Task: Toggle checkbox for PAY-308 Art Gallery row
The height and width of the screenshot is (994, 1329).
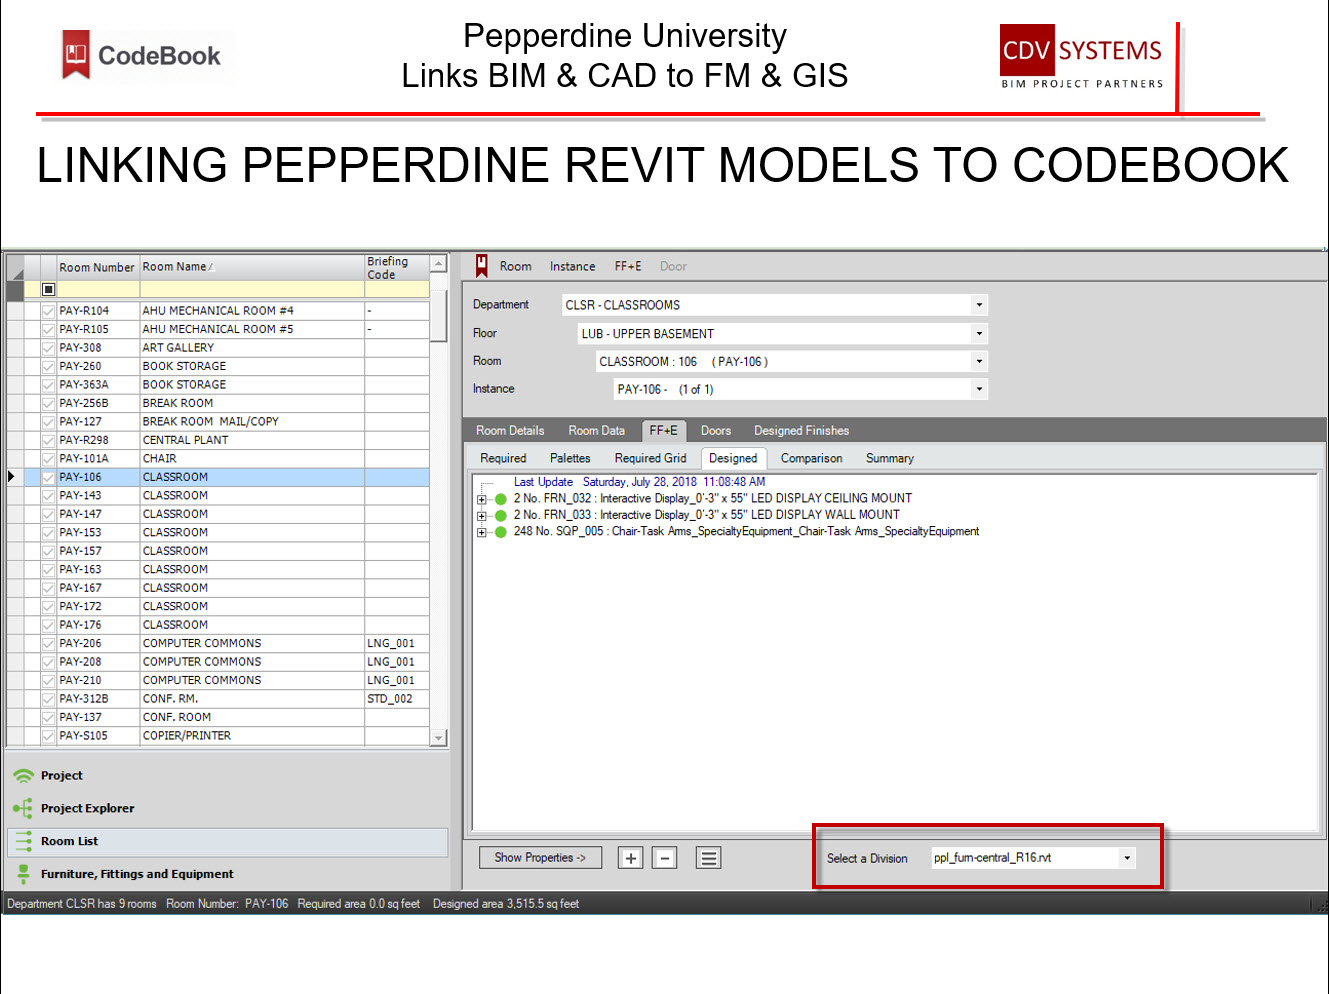Action: click(48, 348)
